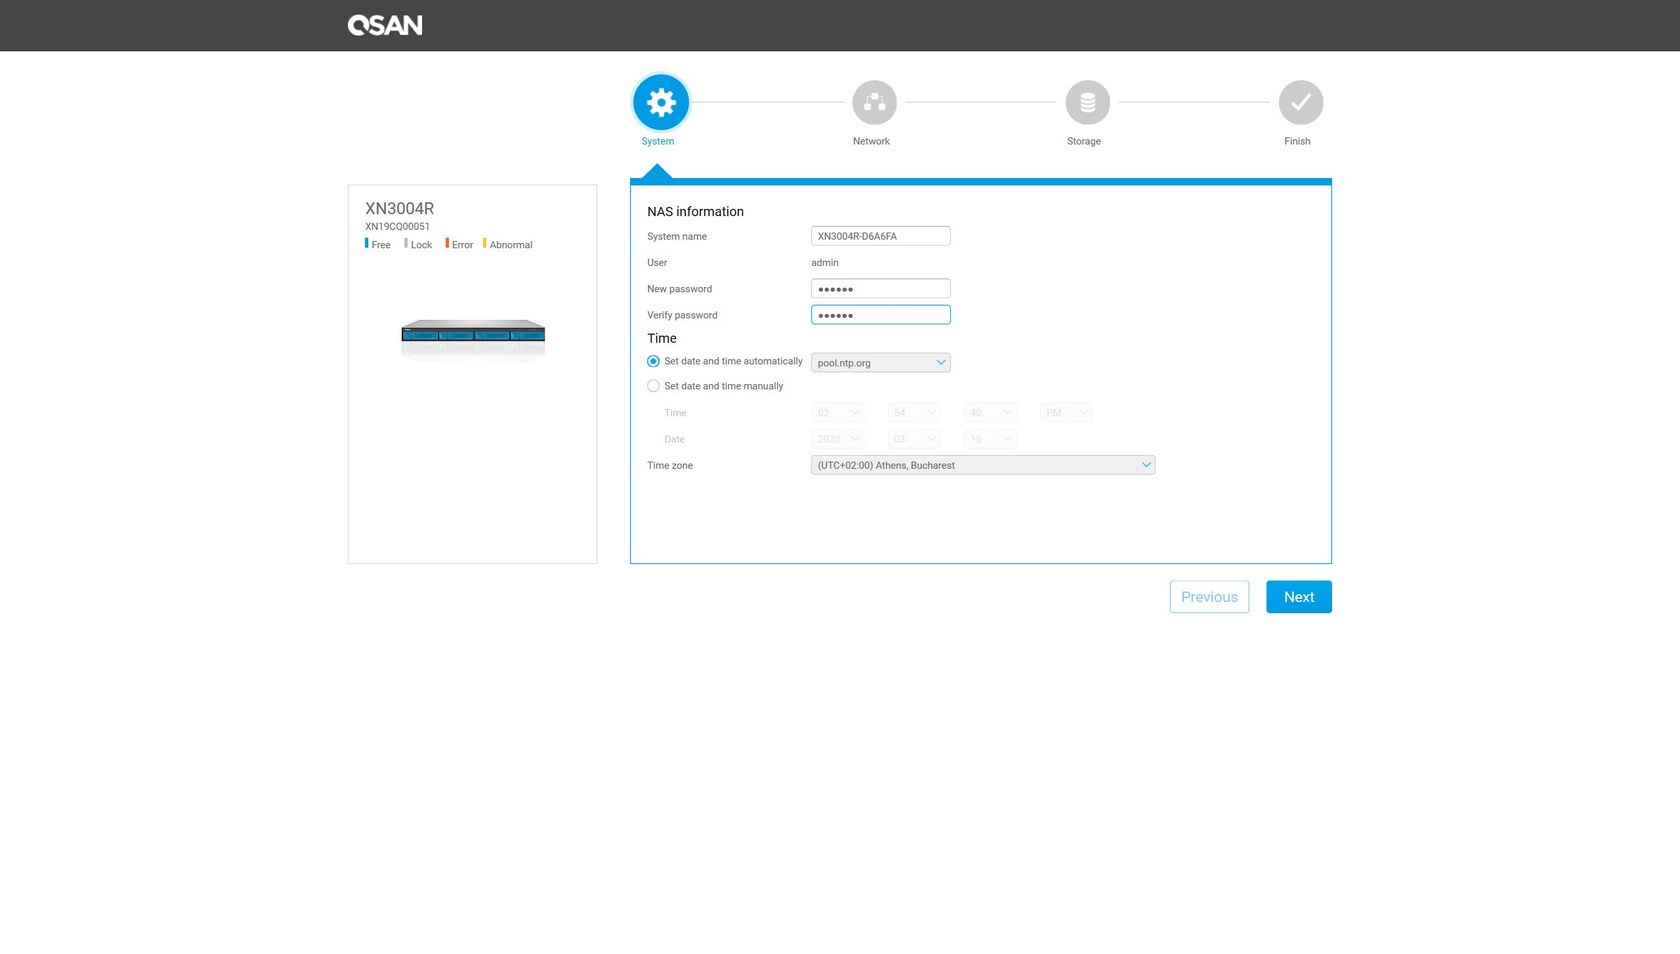Screen dimensions: 1680x954
Task: Click the Next button
Action: tap(1299, 597)
